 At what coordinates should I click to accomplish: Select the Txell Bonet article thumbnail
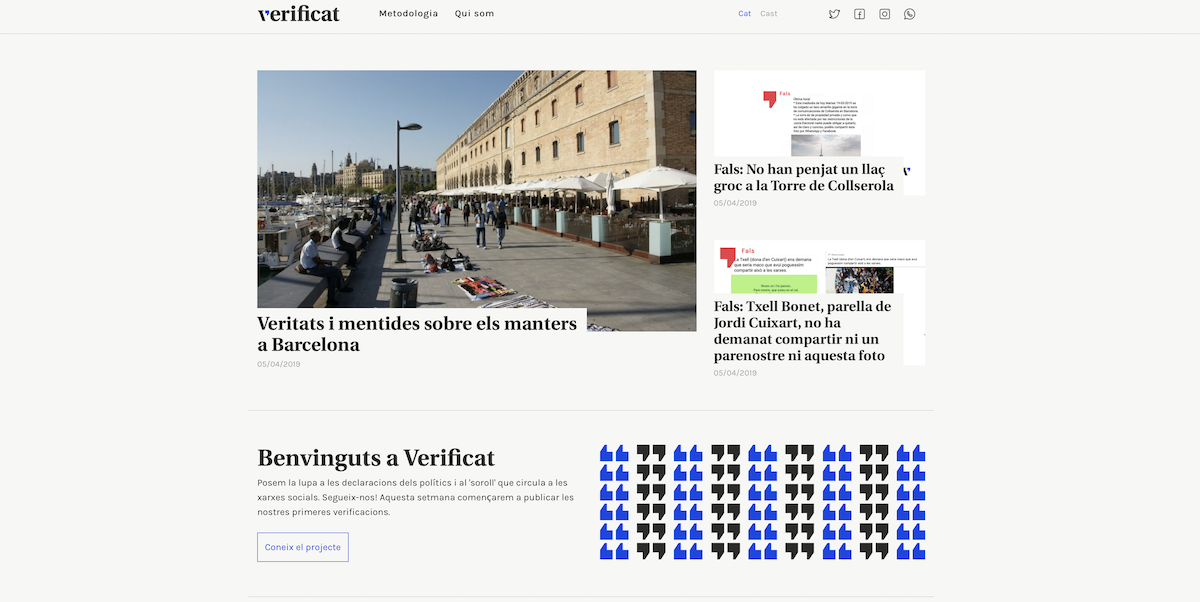pyautogui.click(x=818, y=266)
